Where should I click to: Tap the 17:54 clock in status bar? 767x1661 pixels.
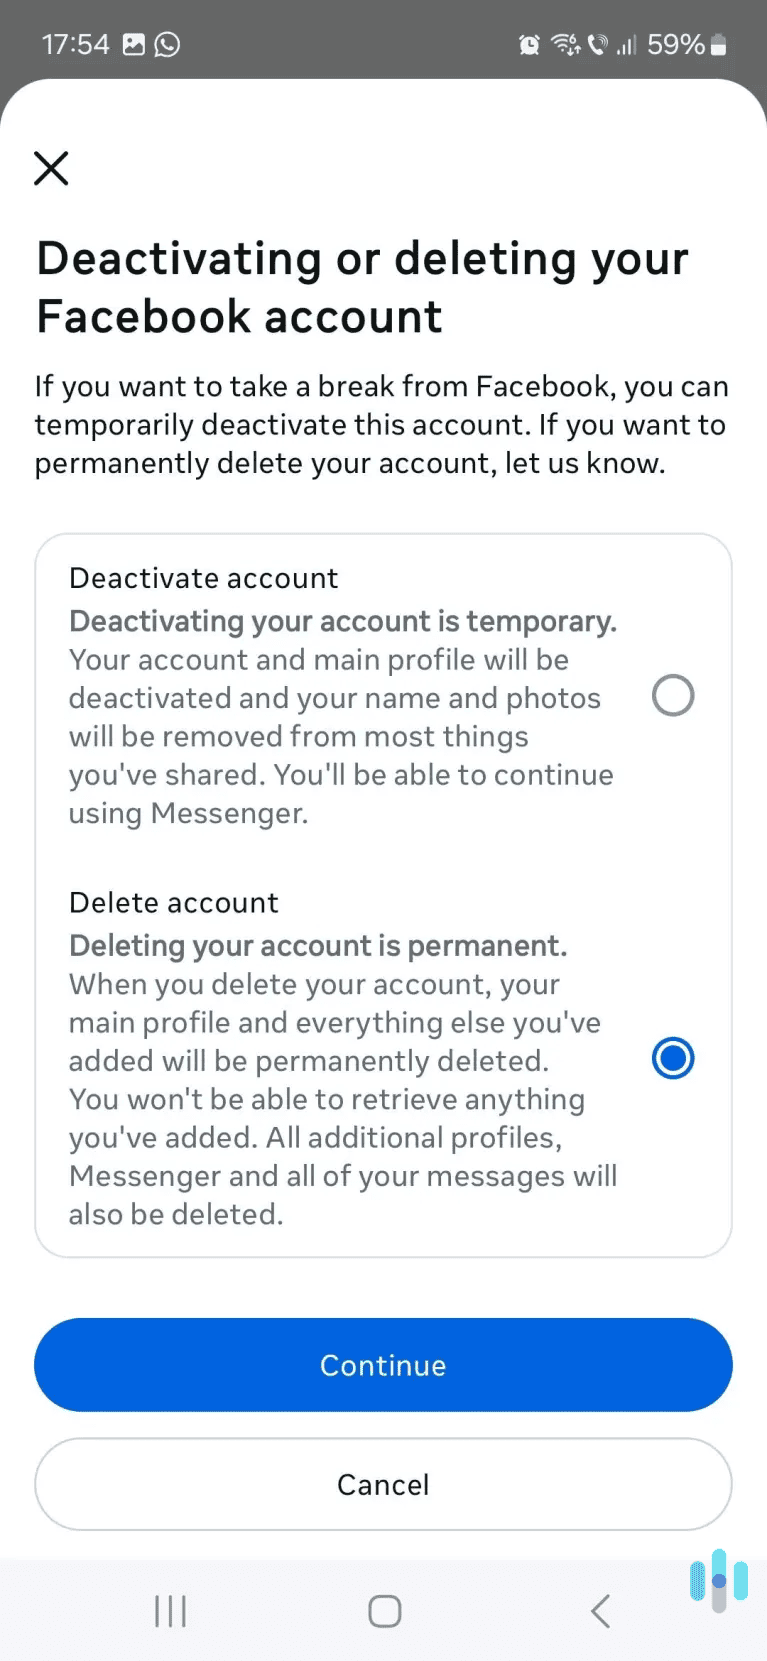[x=75, y=44]
